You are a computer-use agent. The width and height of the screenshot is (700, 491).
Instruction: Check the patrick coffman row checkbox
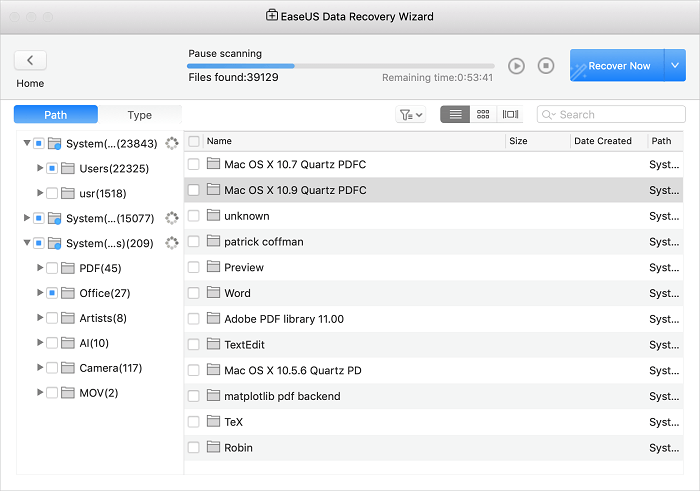point(194,241)
